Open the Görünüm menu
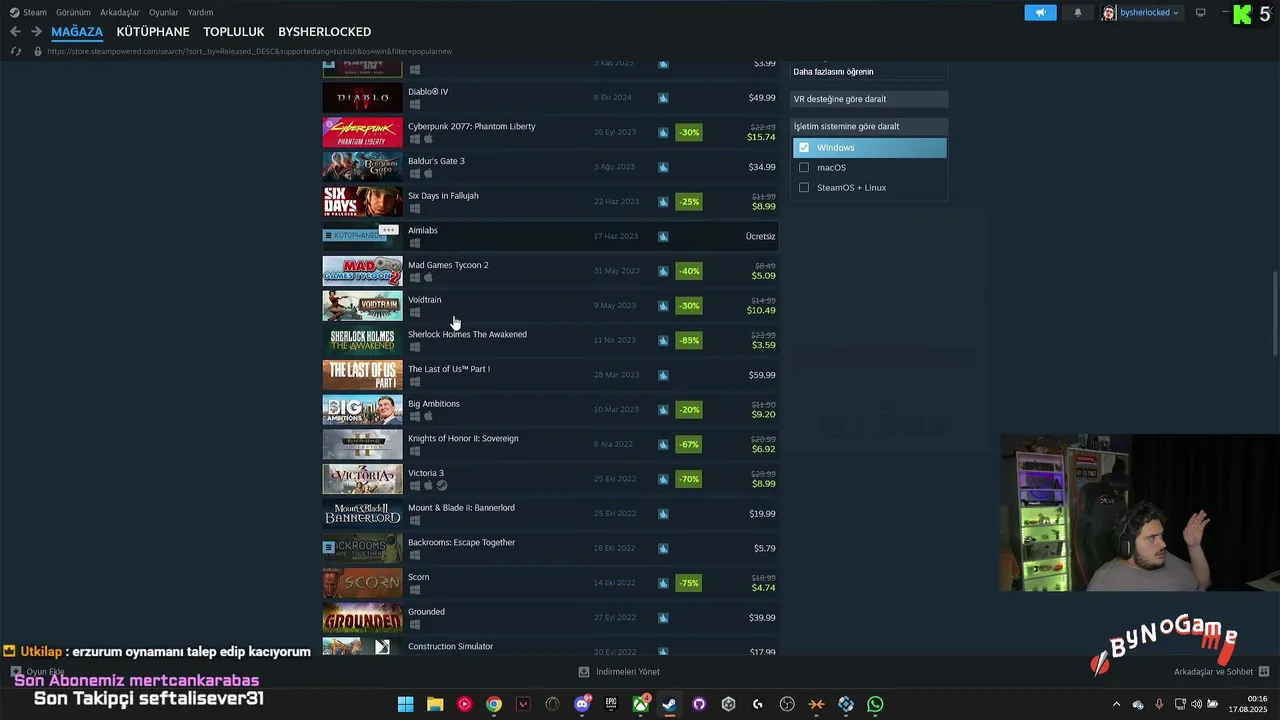Viewport: 1280px width, 720px height. click(x=73, y=13)
